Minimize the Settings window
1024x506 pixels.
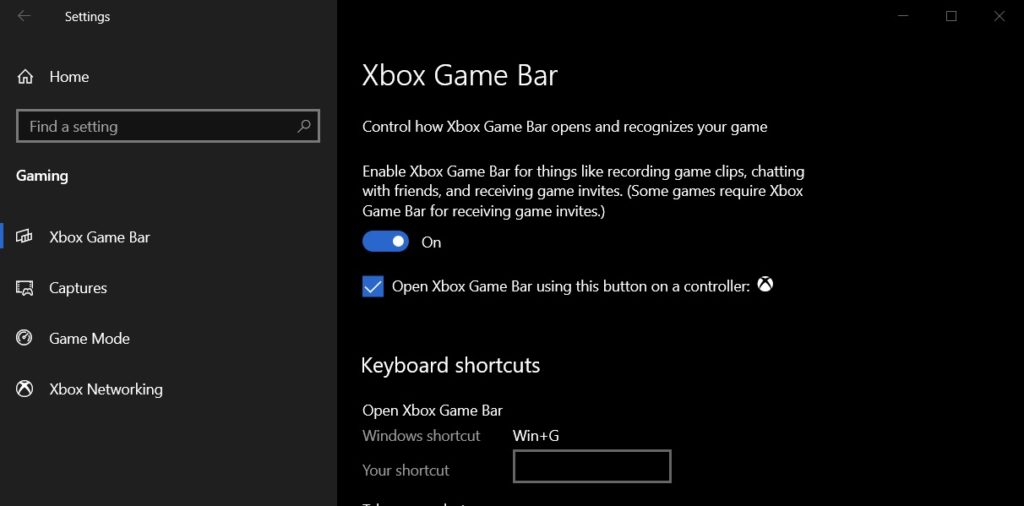coord(904,16)
